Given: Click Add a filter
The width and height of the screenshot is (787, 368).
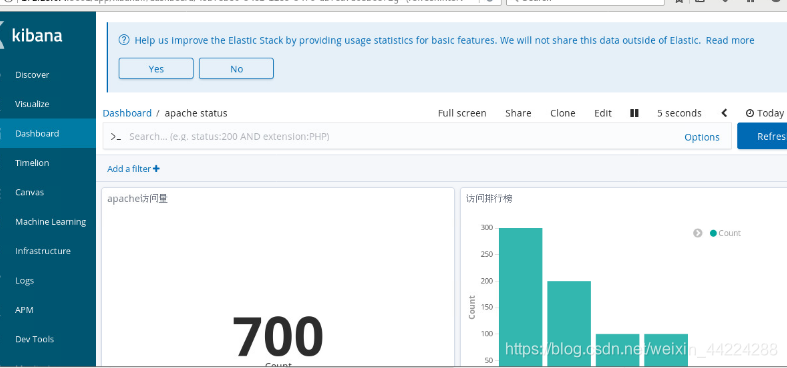Looking at the screenshot, I should pyautogui.click(x=134, y=169).
